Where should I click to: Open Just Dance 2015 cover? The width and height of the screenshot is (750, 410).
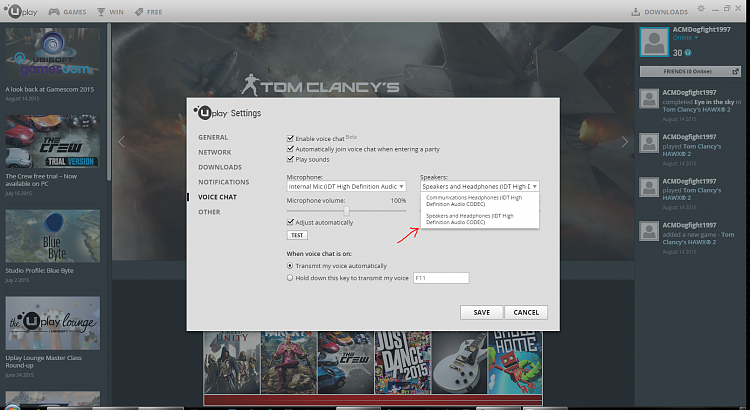coord(402,363)
